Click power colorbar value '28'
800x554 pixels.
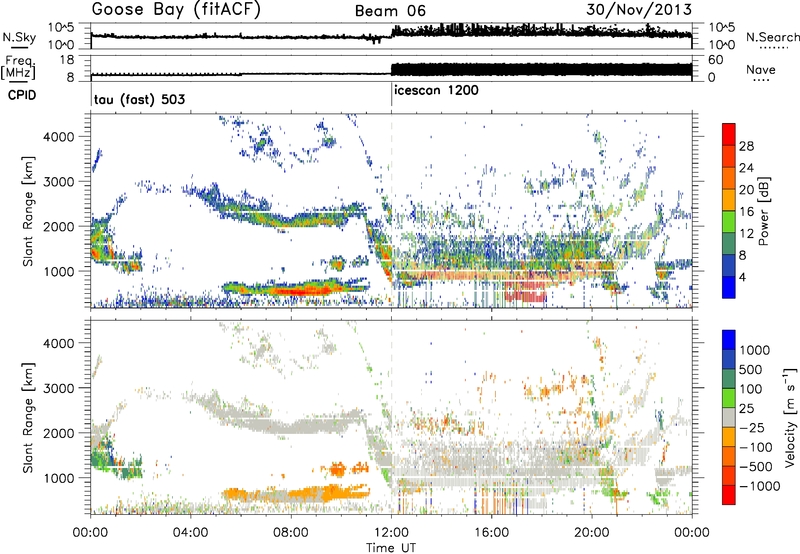[746, 146]
